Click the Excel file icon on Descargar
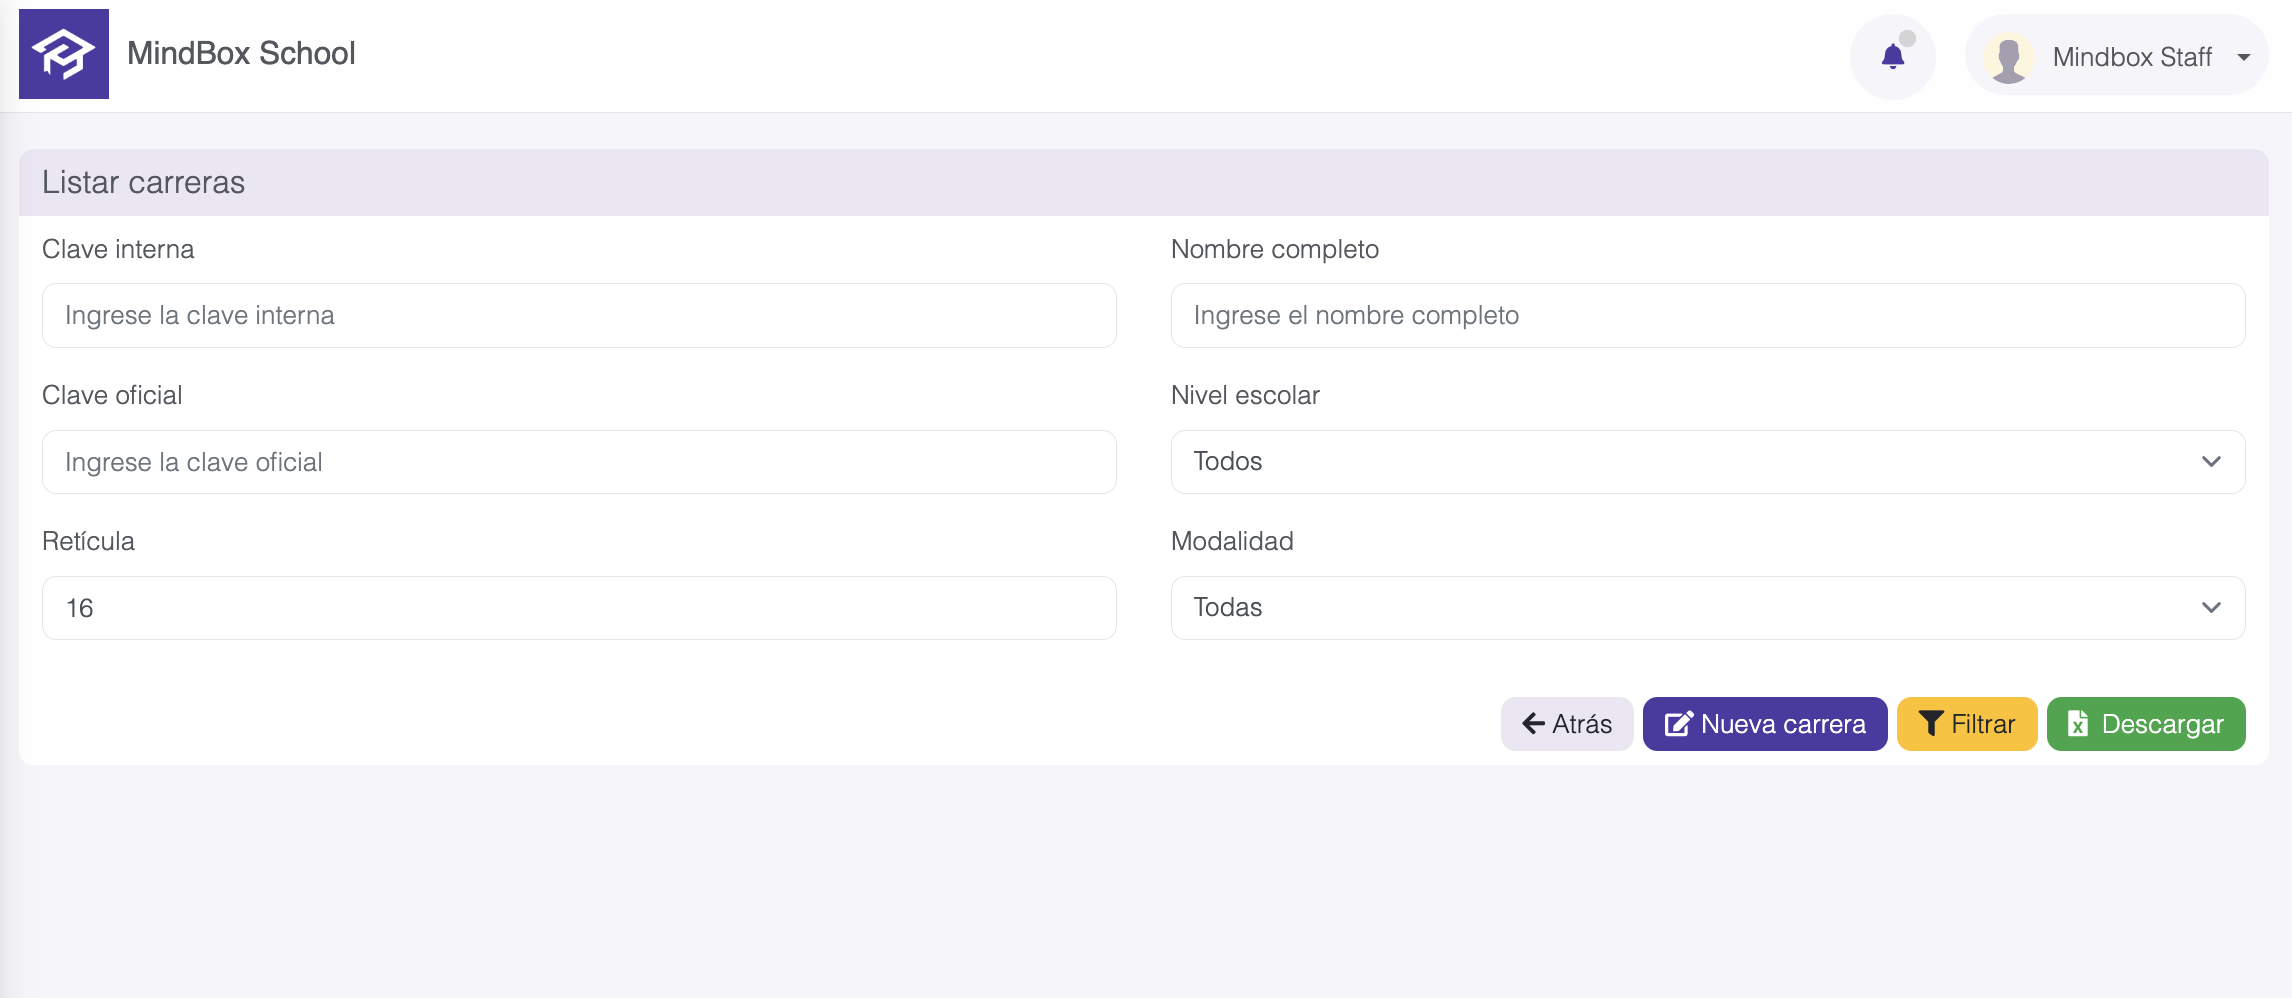 point(2078,724)
